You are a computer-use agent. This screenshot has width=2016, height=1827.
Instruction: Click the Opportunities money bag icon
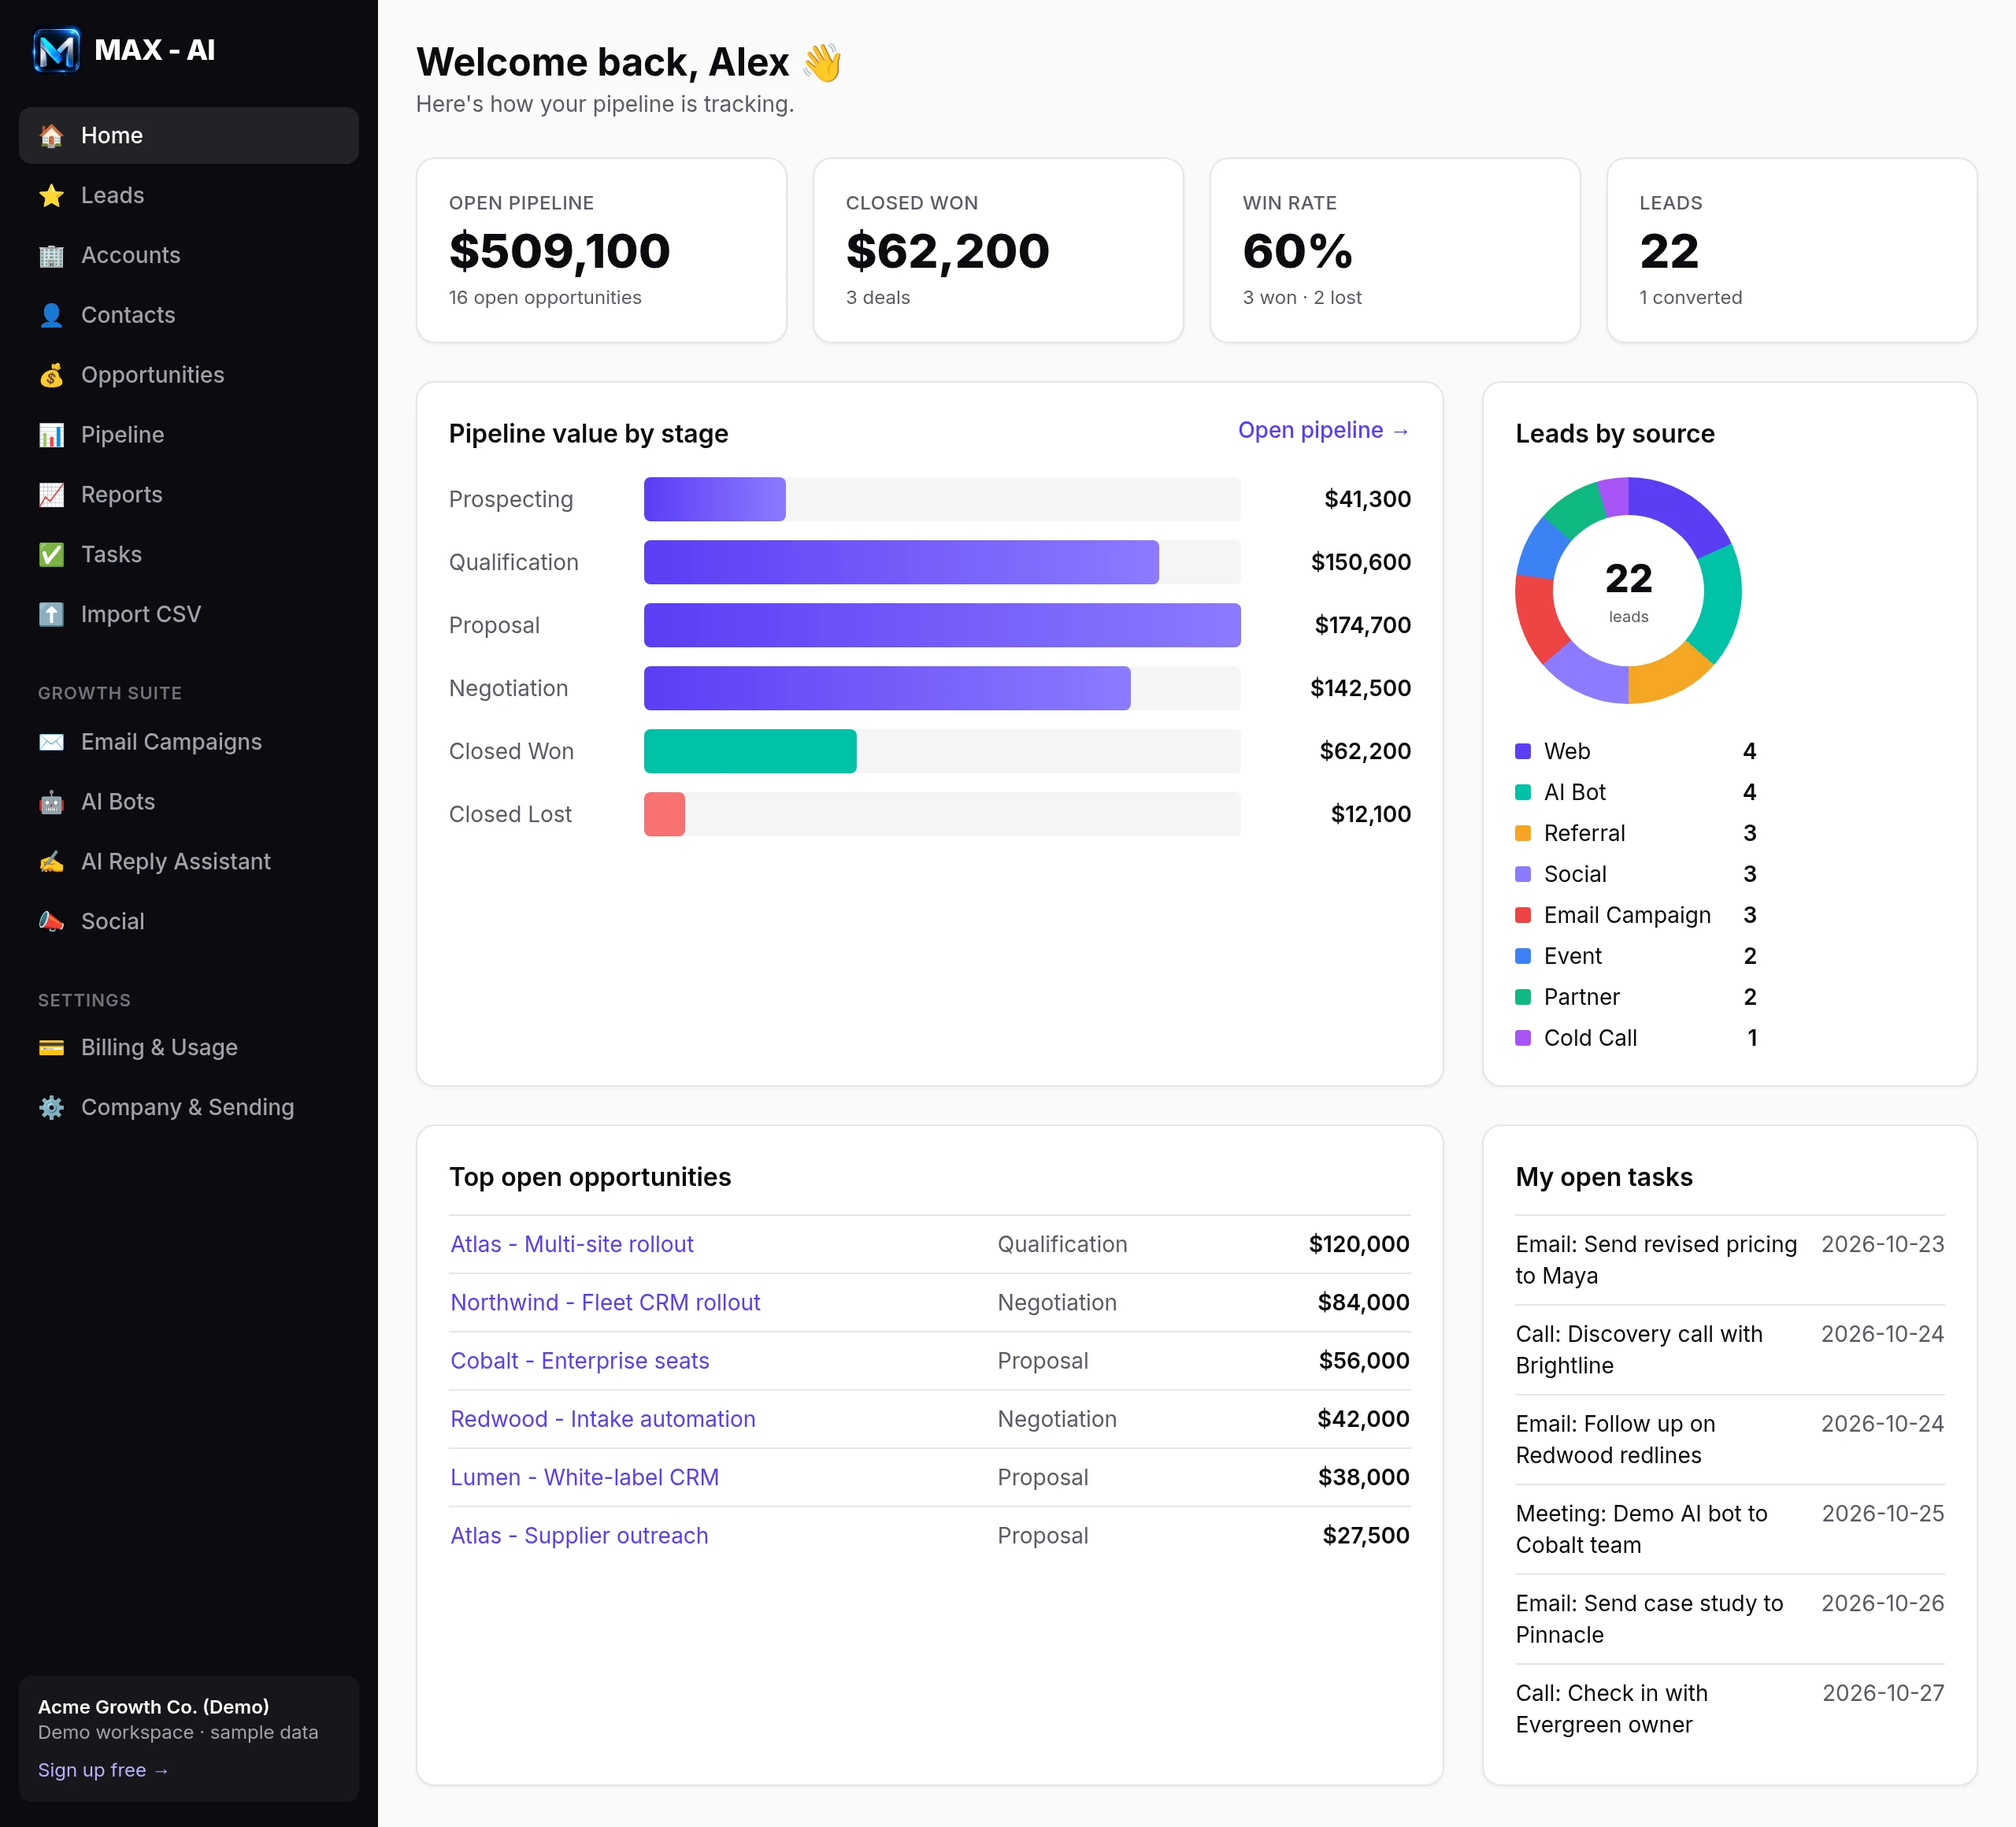point(51,375)
